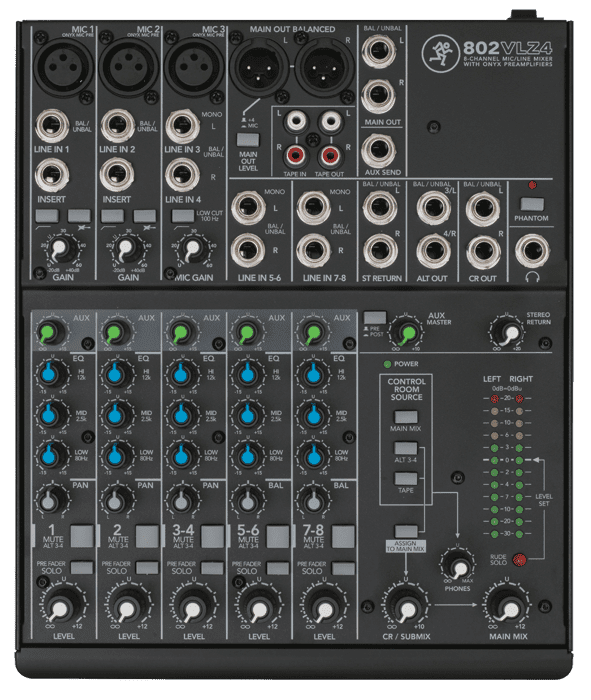Click the MIC 1 XLR input jack
The height and width of the screenshot is (700, 591).
pyautogui.click(x=64, y=66)
